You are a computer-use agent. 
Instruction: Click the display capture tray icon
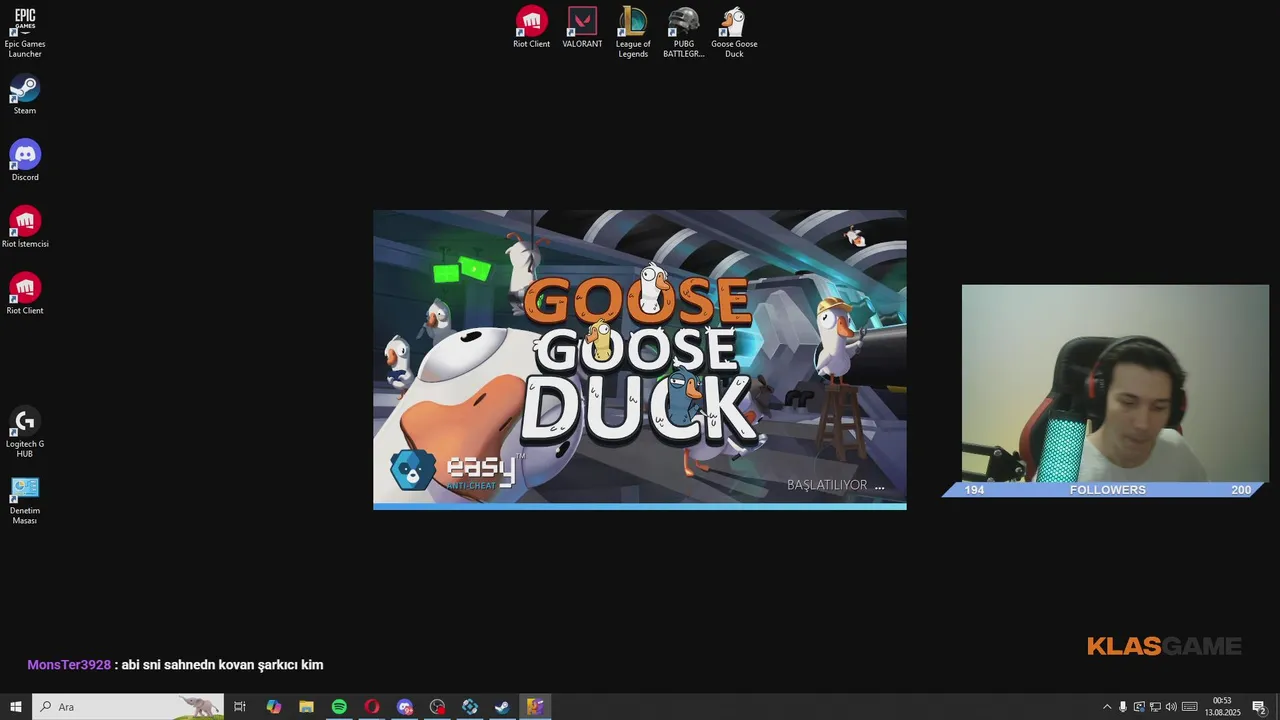(x=1139, y=707)
